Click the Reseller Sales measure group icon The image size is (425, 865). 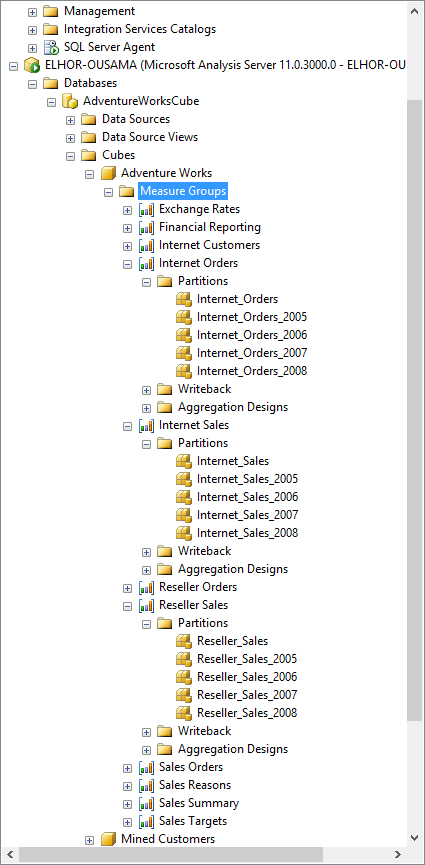point(146,605)
